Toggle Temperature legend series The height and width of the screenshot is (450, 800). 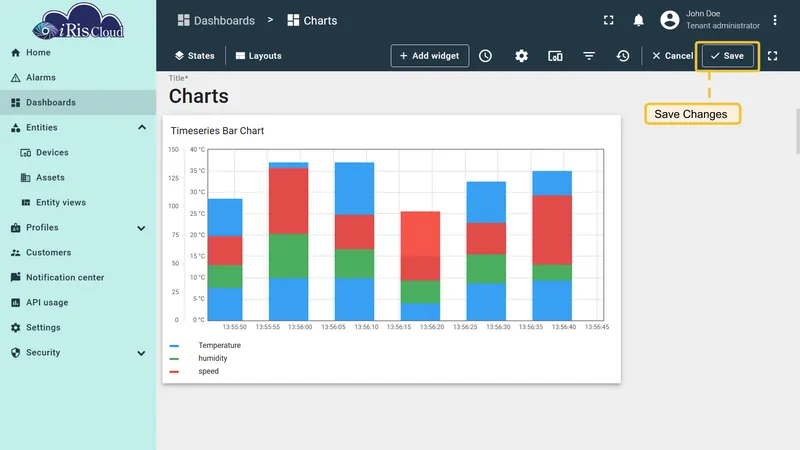coord(219,345)
